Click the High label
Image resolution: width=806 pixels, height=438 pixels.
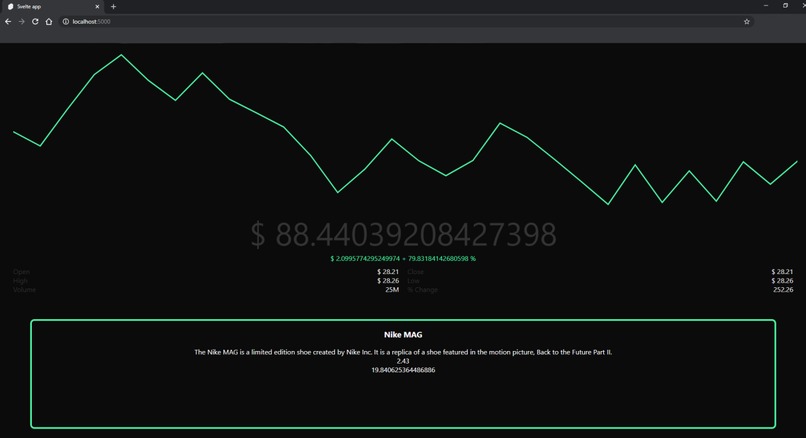pyautogui.click(x=21, y=281)
